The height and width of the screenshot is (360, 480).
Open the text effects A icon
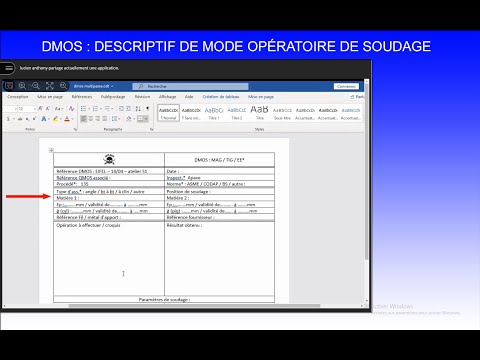tap(43, 119)
